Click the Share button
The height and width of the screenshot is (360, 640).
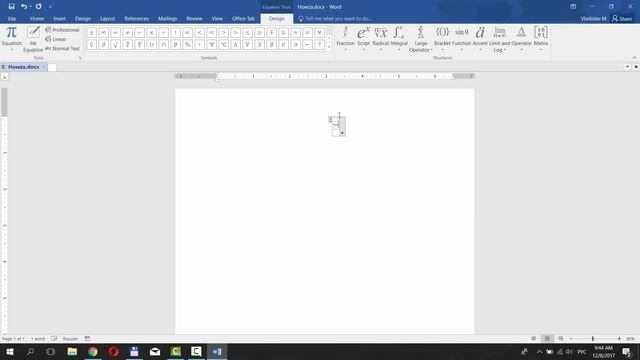[x=622, y=18]
